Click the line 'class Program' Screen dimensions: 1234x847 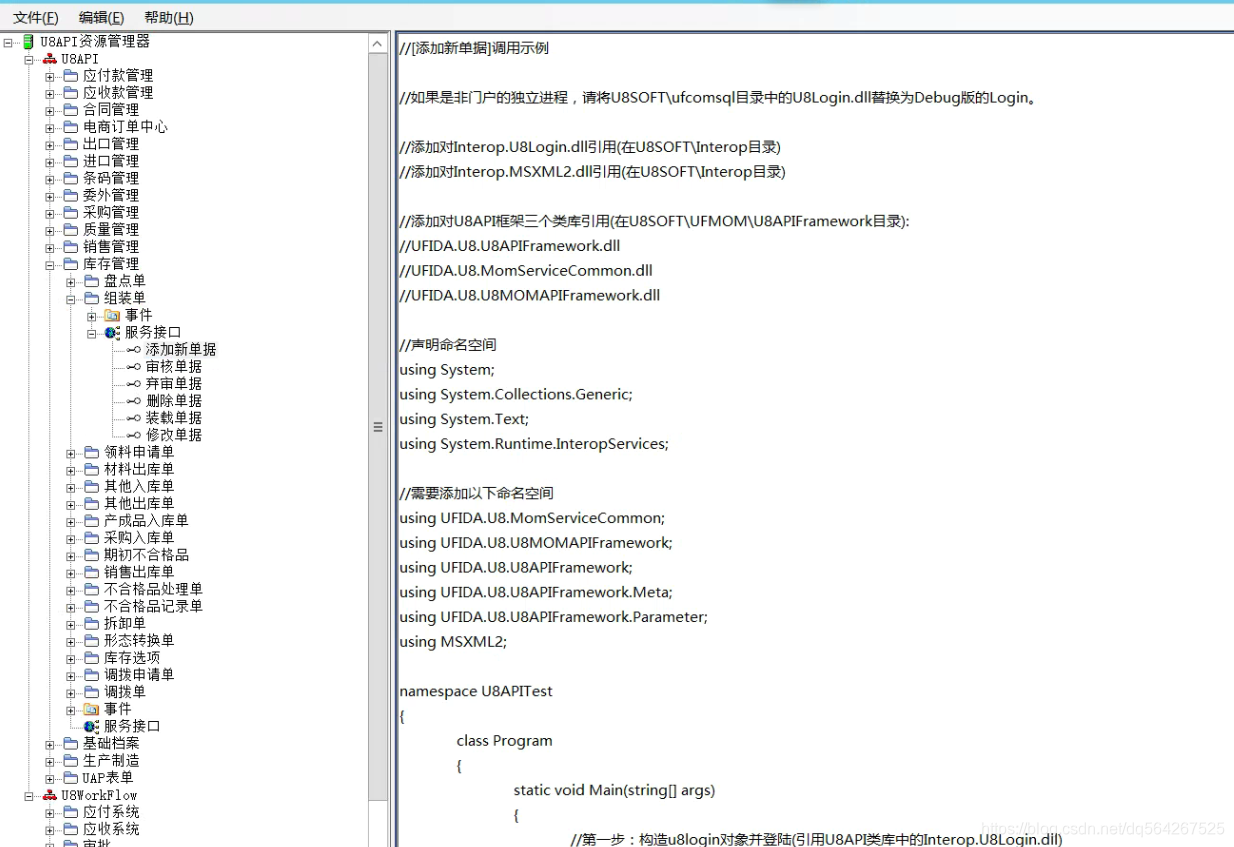[505, 741]
